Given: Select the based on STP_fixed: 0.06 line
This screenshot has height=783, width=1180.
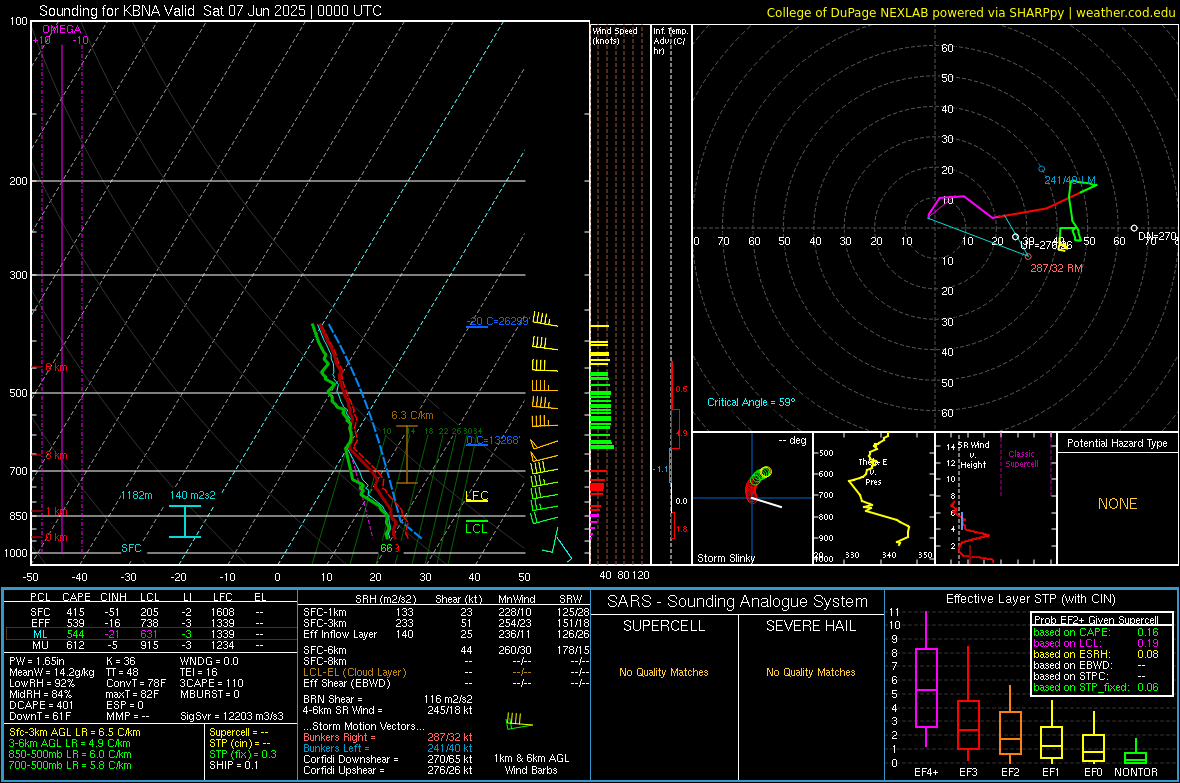Looking at the screenshot, I should [x=1096, y=687].
